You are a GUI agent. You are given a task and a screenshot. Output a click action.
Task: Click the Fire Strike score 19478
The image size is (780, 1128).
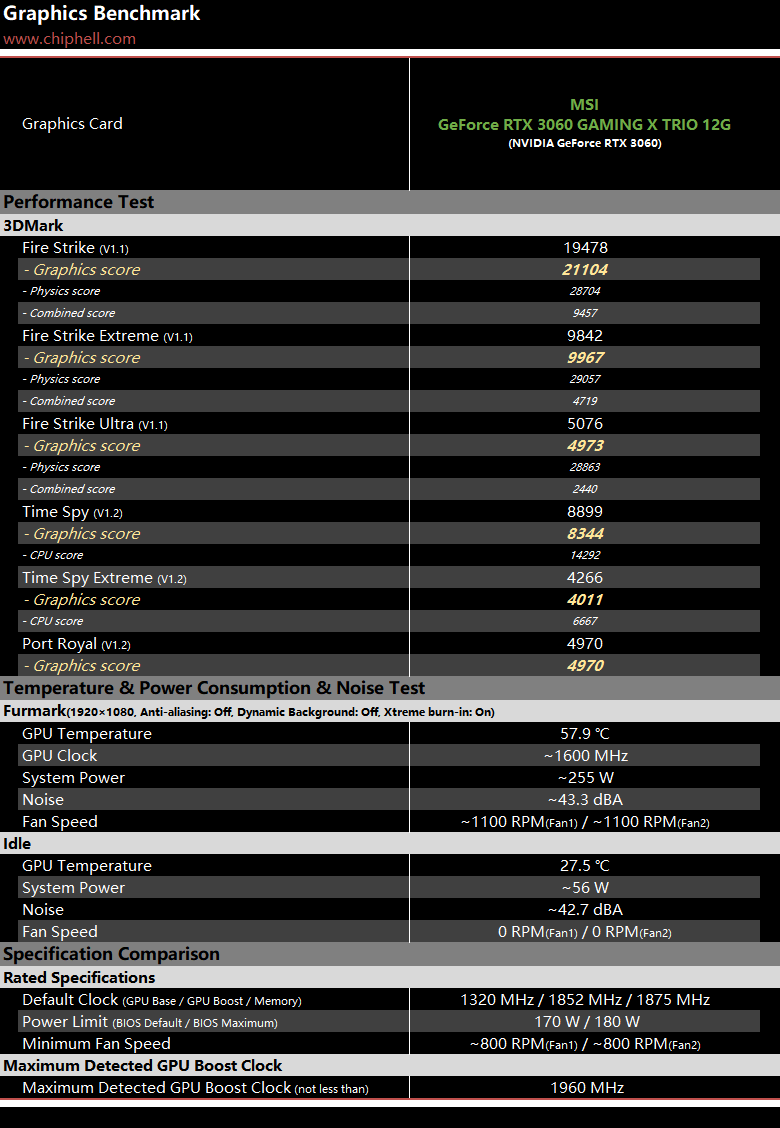[585, 247]
